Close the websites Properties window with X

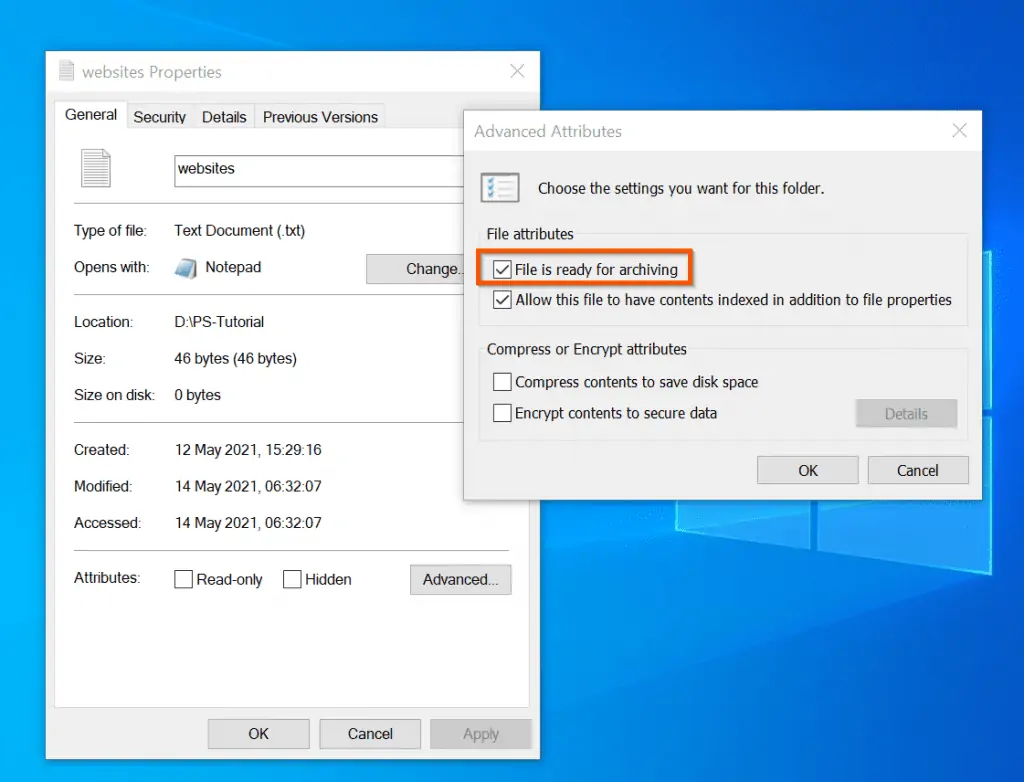tap(517, 71)
